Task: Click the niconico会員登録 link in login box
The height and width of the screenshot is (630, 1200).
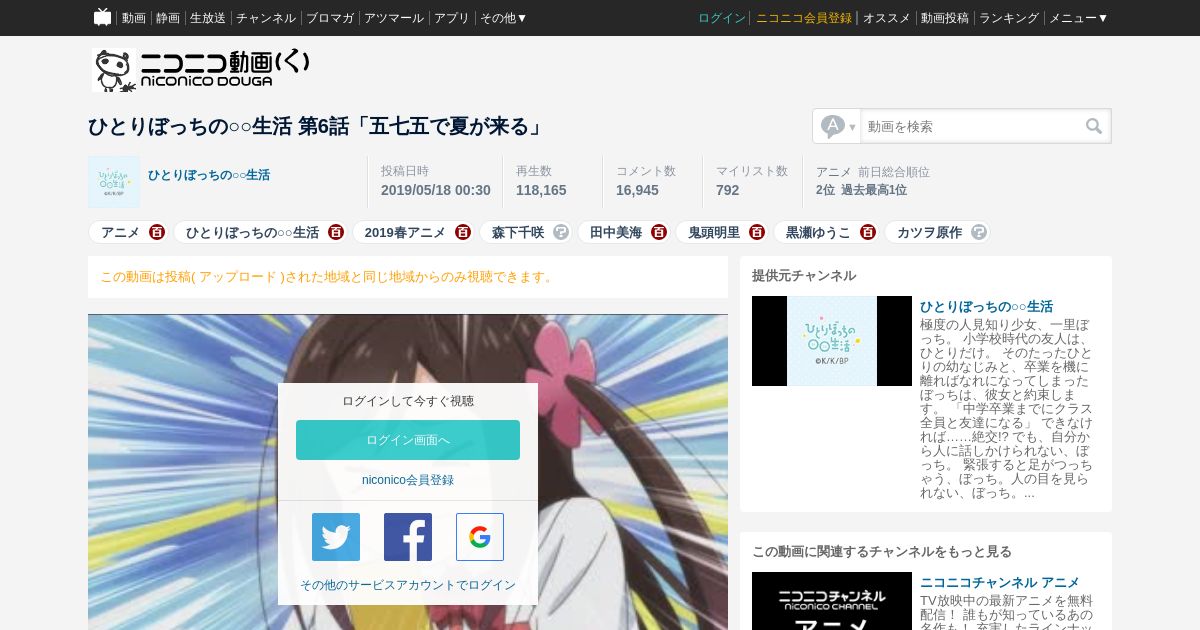Action: click(408, 480)
